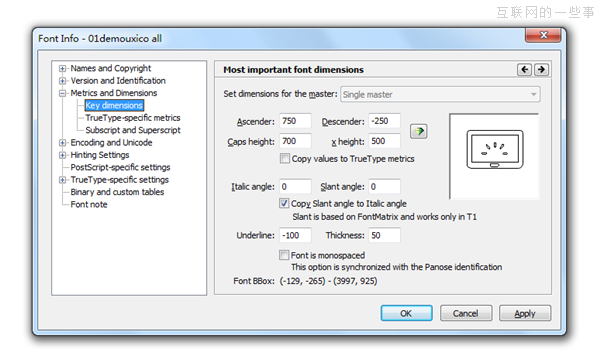Go to previous page with left arrow
Viewport: 600px width, 362px height.
524,70
